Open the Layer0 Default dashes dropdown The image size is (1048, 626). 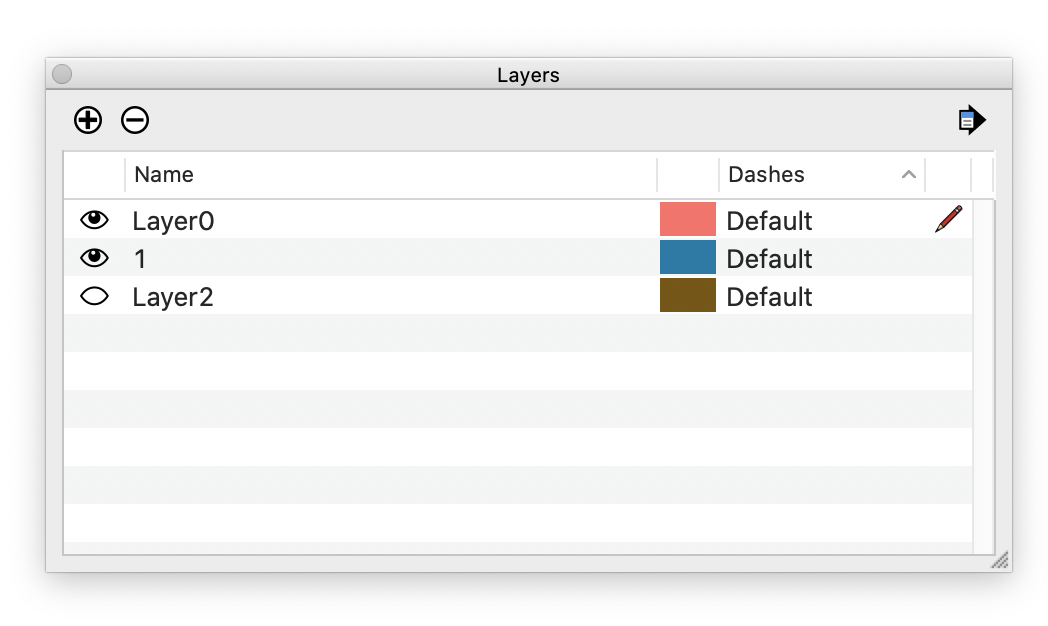tap(769, 221)
